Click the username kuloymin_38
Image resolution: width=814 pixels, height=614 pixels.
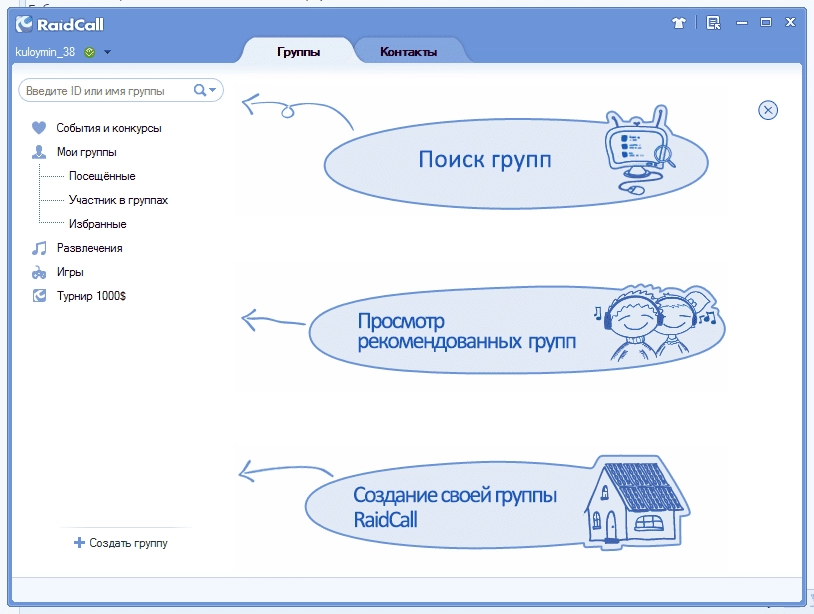click(x=45, y=52)
